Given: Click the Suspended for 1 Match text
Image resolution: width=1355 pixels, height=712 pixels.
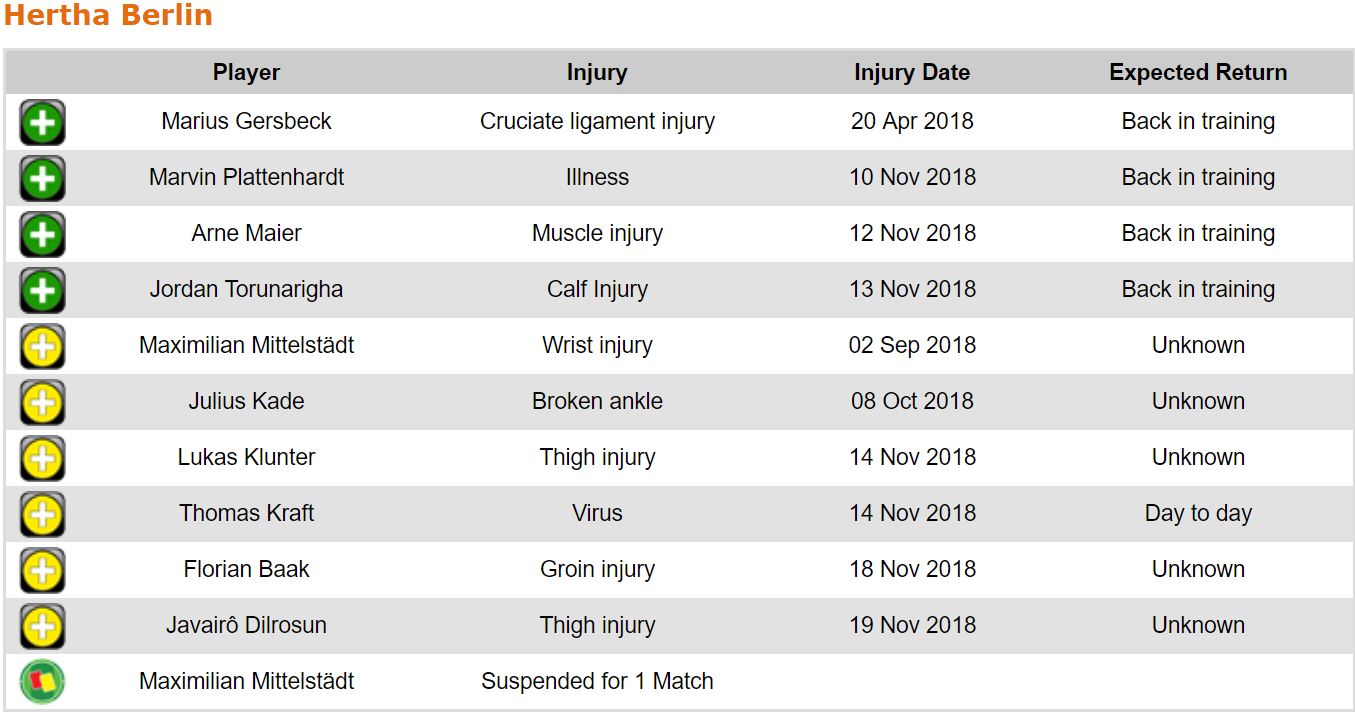Looking at the screenshot, I should click(x=597, y=682).
